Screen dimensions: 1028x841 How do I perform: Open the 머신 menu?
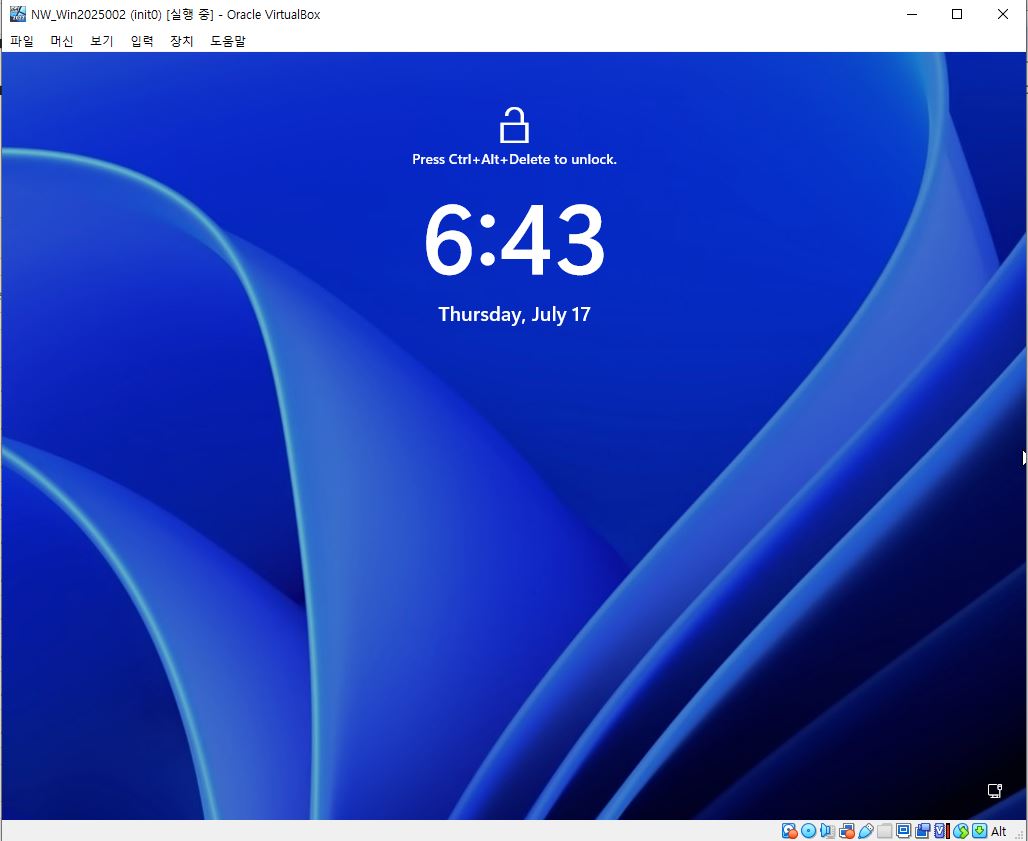(62, 41)
